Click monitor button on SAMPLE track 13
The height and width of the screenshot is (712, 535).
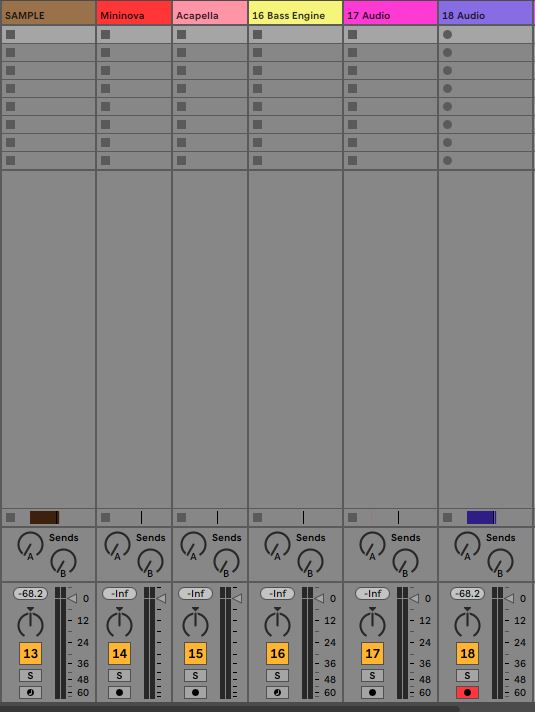(30, 692)
